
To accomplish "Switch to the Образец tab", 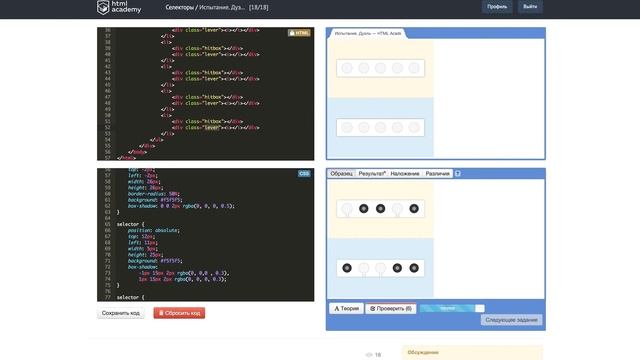I will tap(341, 173).
